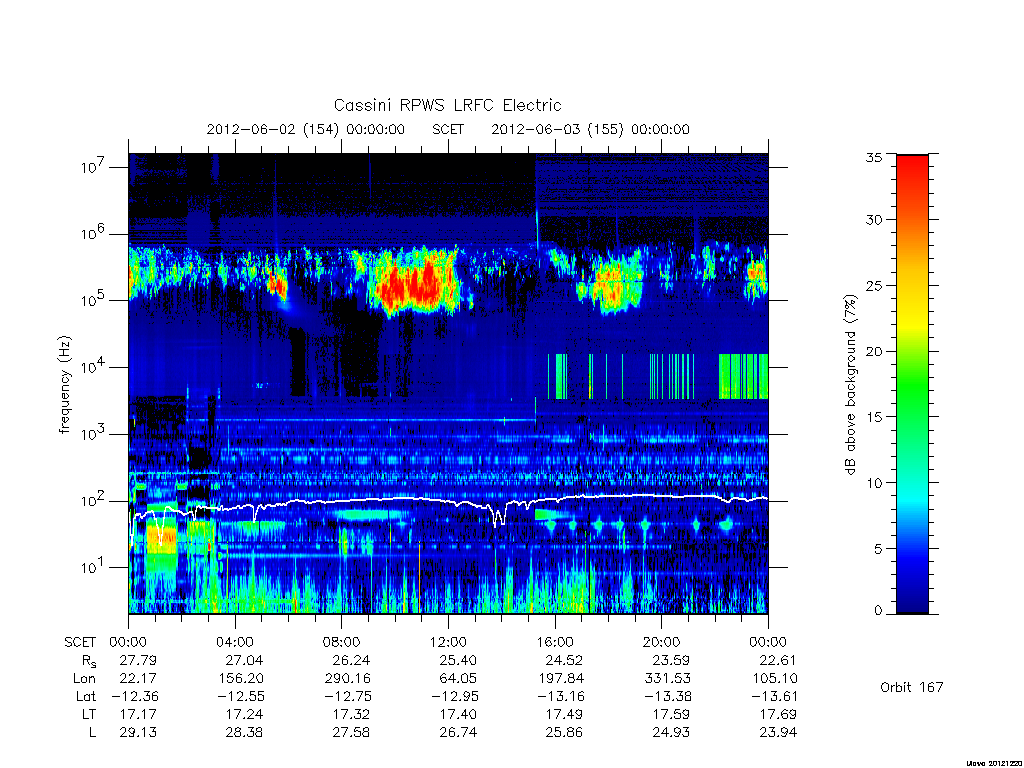This screenshot has height=768, width=1024.
Task: Click the colorbar tick value "0"
Action: pos(877,611)
